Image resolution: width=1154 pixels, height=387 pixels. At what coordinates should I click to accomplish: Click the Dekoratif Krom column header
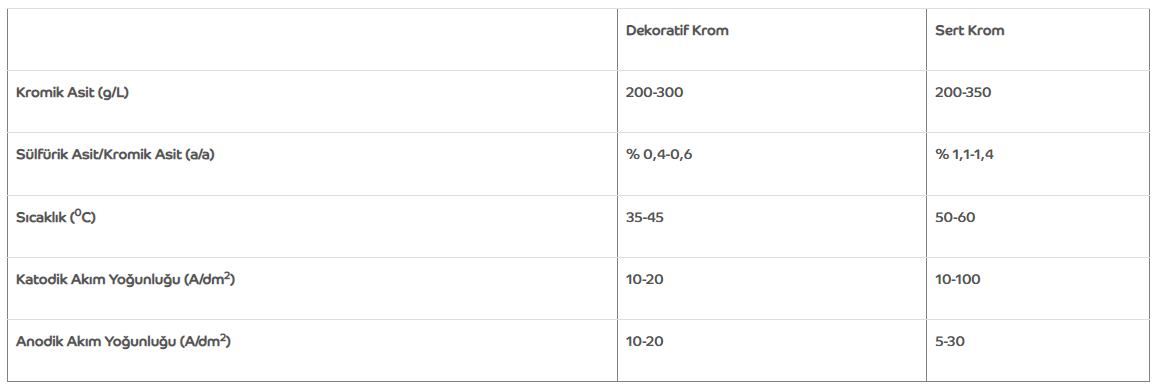[677, 31]
